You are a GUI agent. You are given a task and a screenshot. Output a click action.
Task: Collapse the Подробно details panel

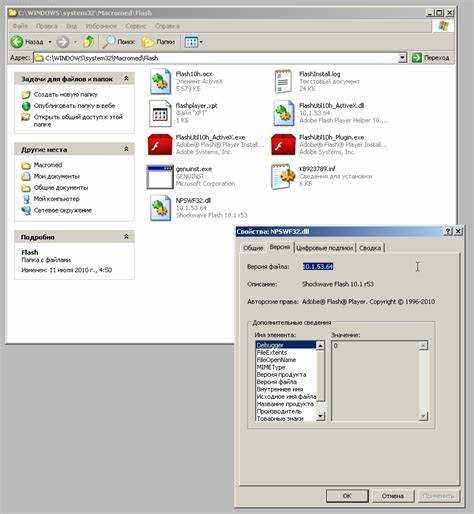click(126, 237)
